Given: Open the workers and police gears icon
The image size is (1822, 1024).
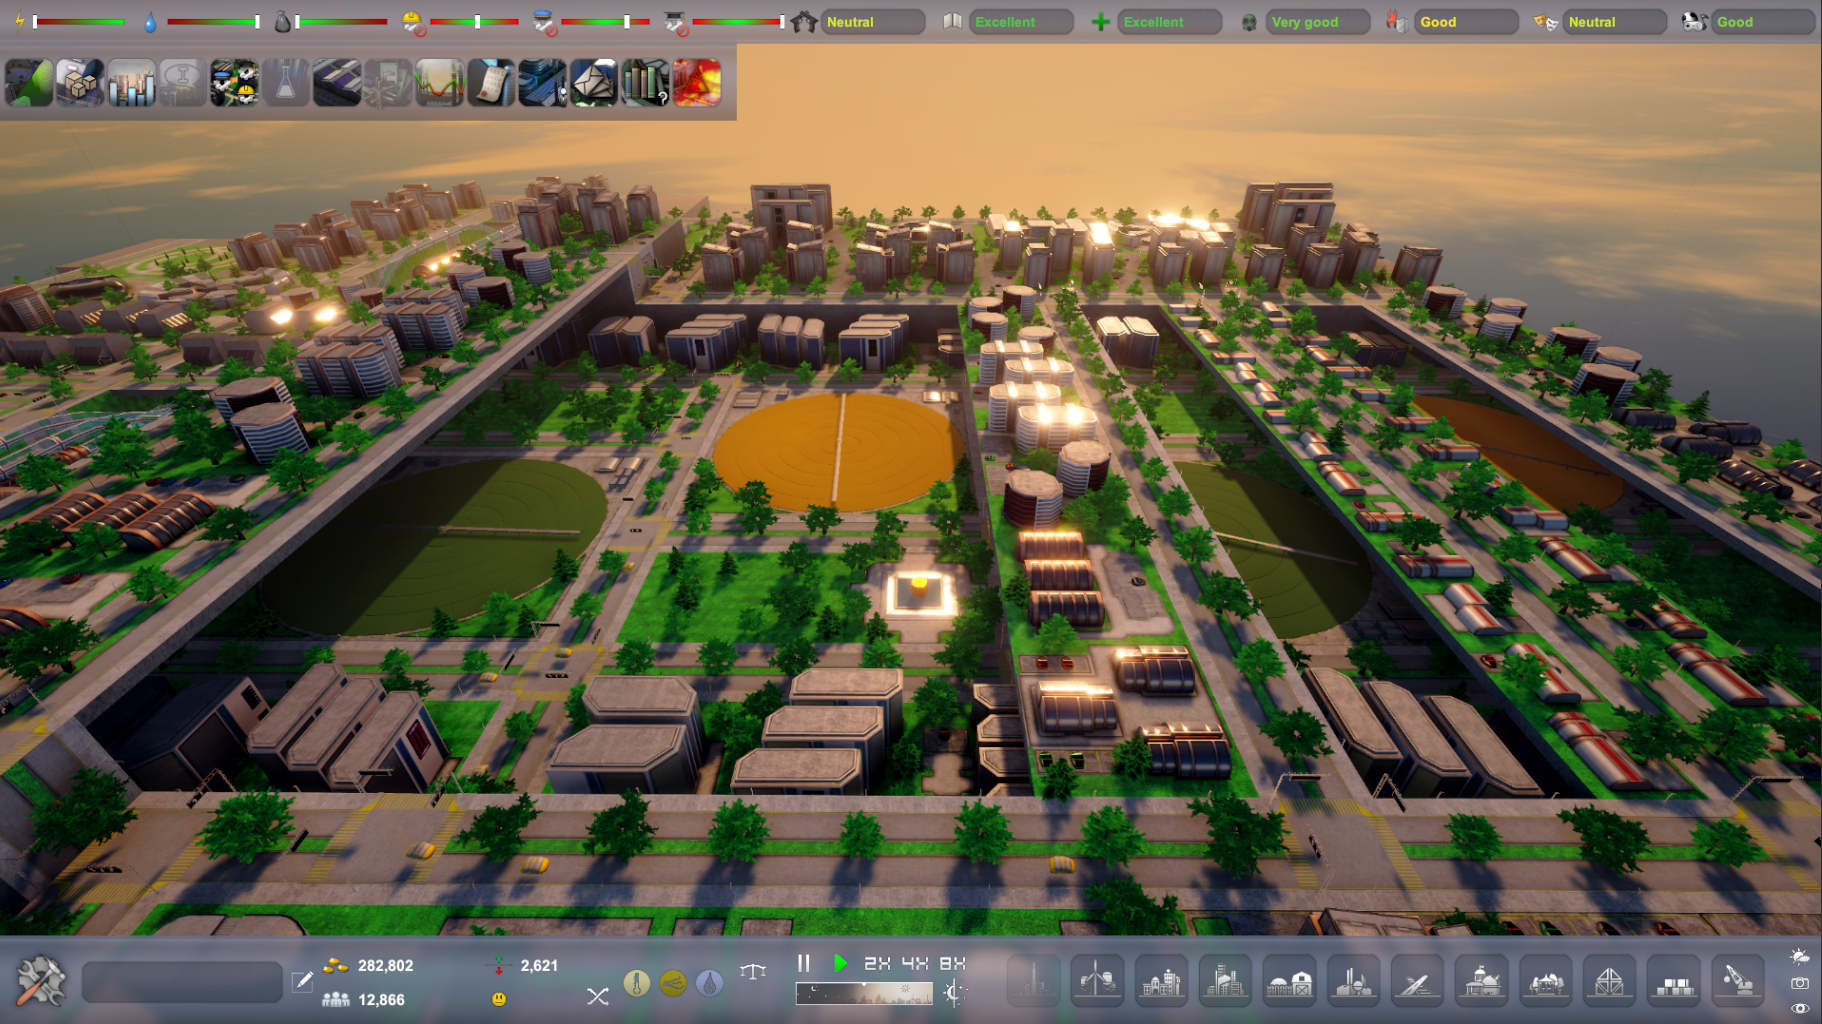Looking at the screenshot, I should pos(234,83).
